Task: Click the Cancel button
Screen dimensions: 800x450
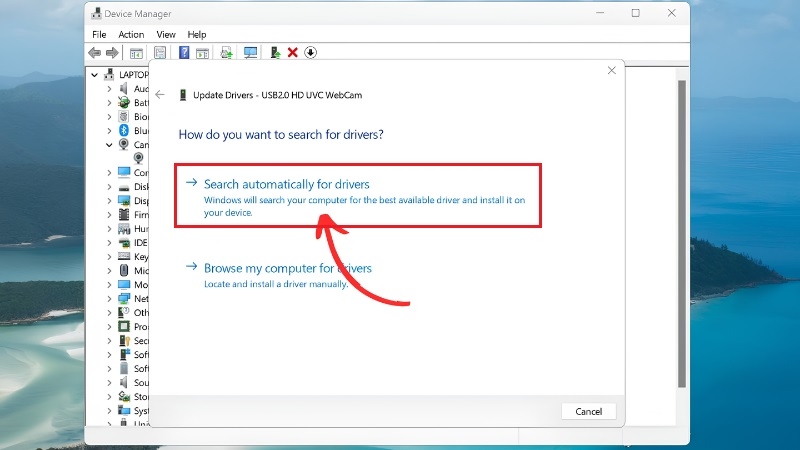Action: pos(588,412)
